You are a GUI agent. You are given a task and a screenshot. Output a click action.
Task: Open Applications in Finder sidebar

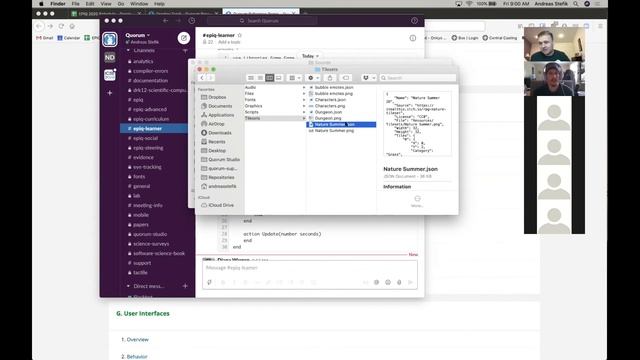pyautogui.click(x=220, y=115)
